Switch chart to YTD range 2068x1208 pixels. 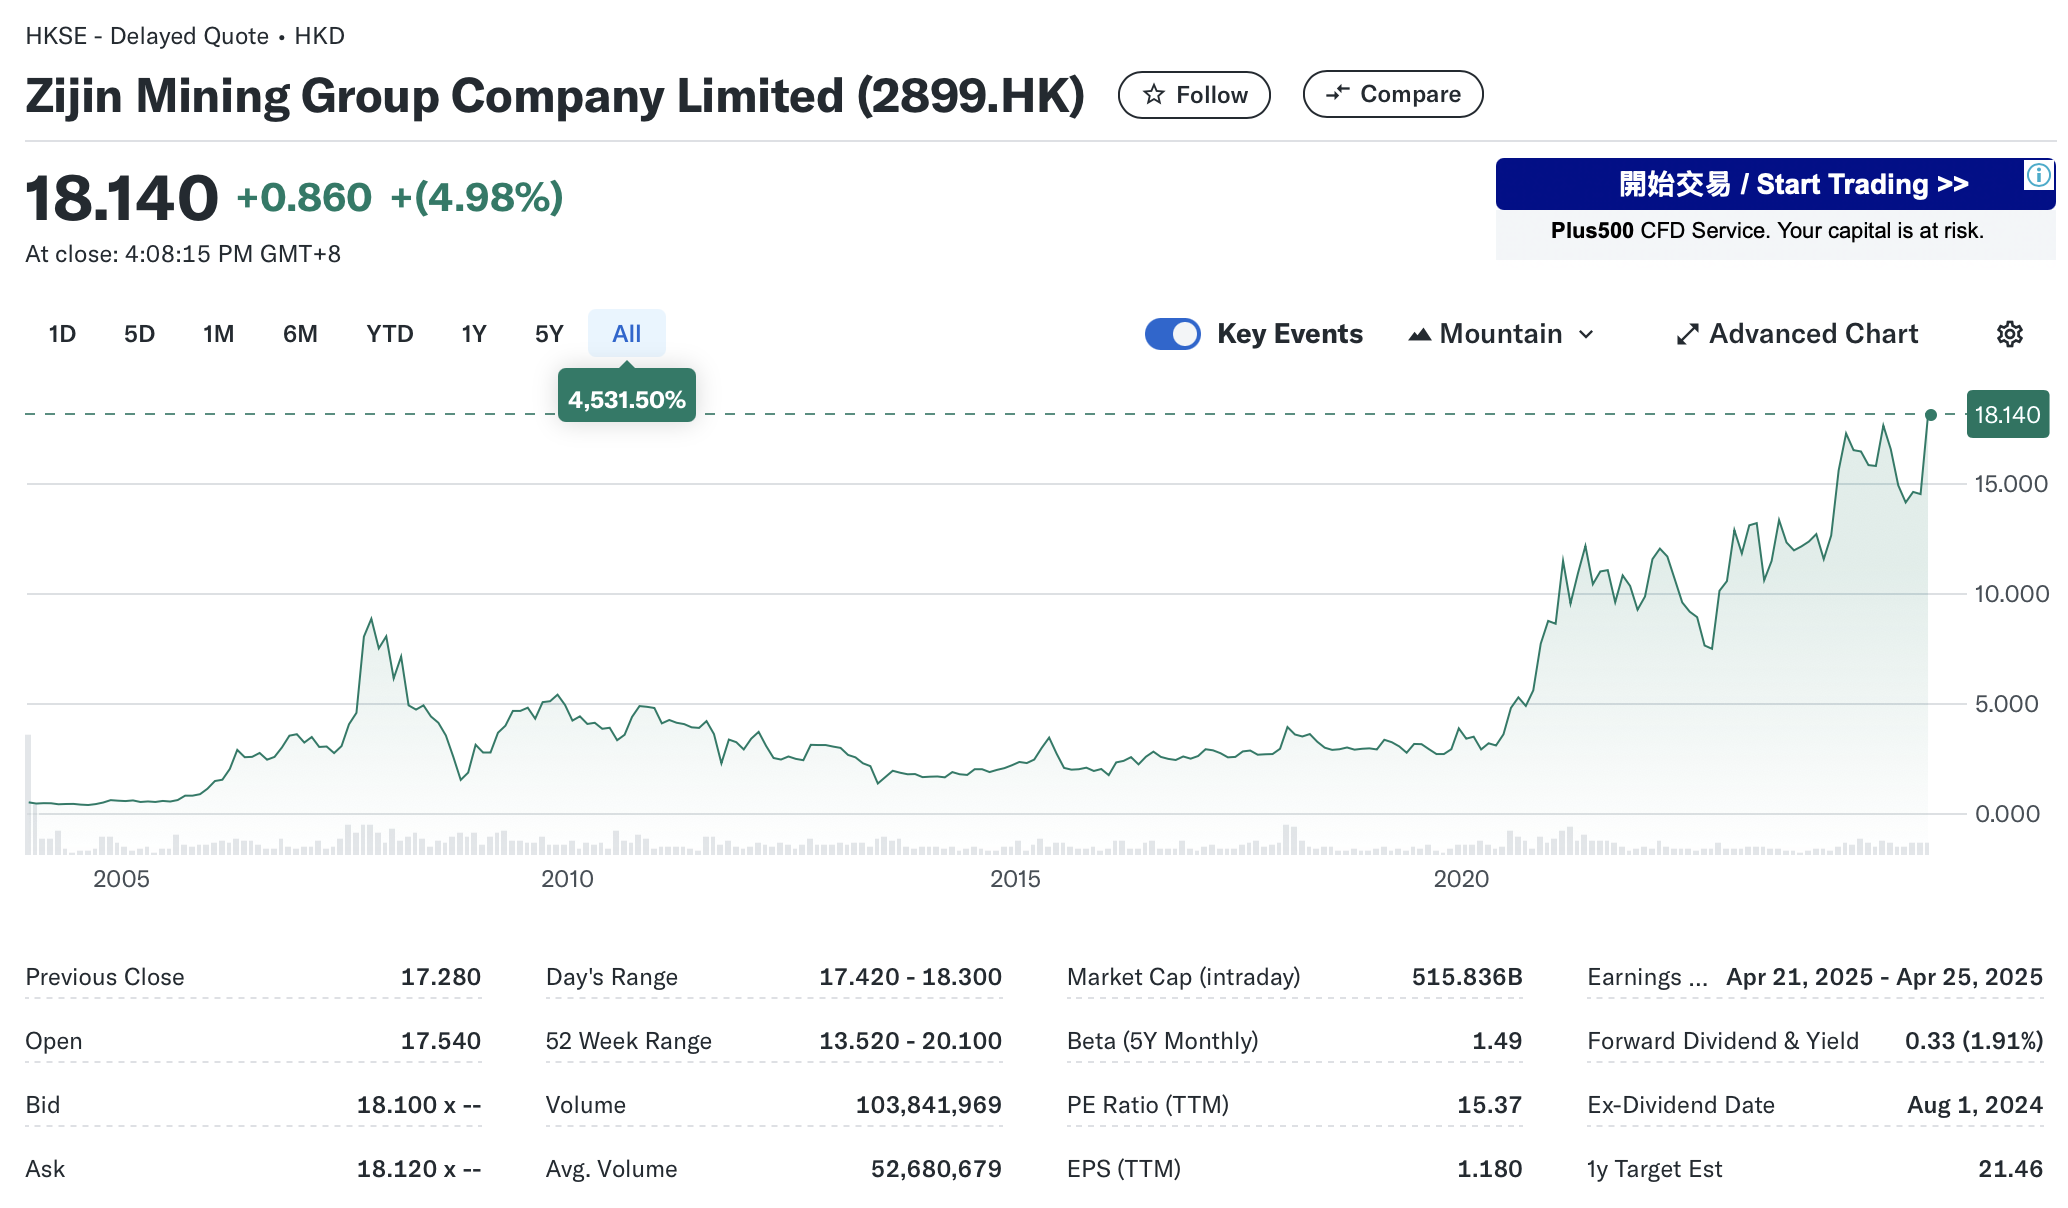coord(389,334)
